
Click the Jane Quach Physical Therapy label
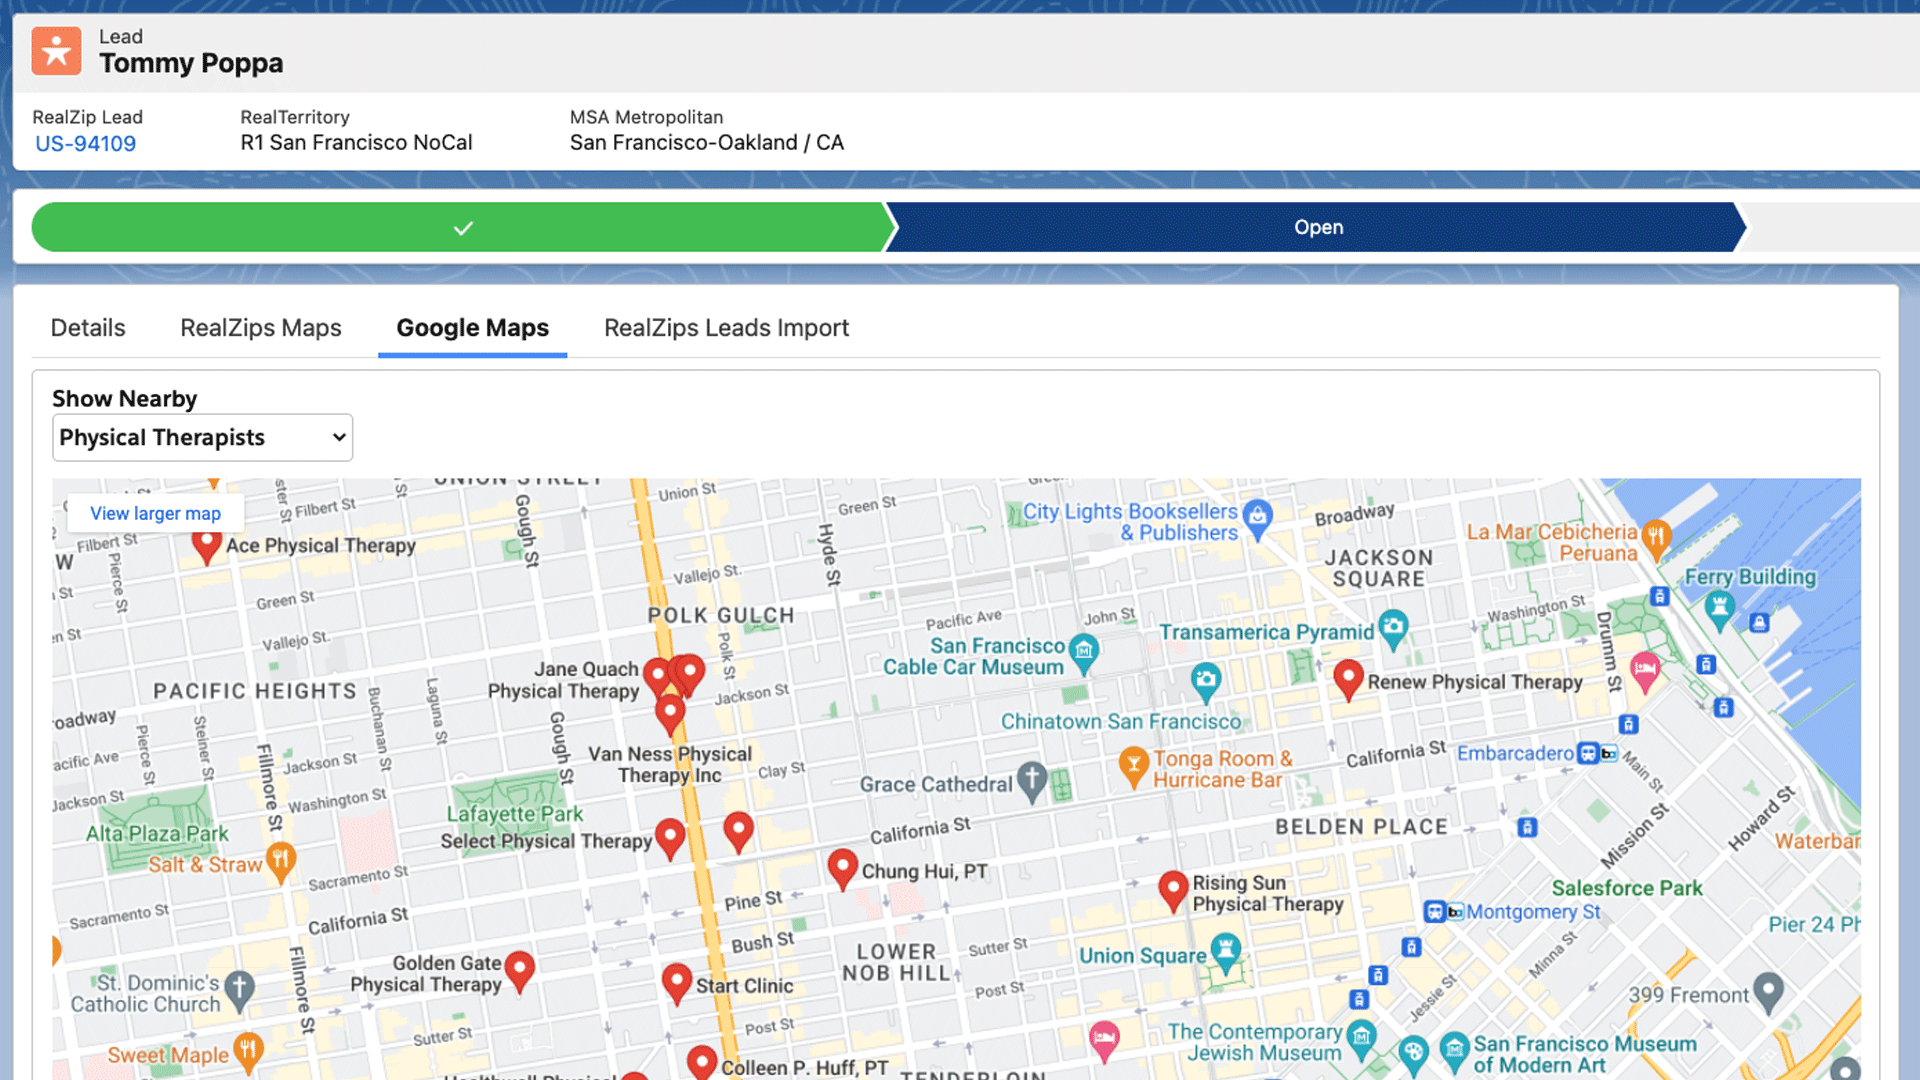click(x=563, y=680)
